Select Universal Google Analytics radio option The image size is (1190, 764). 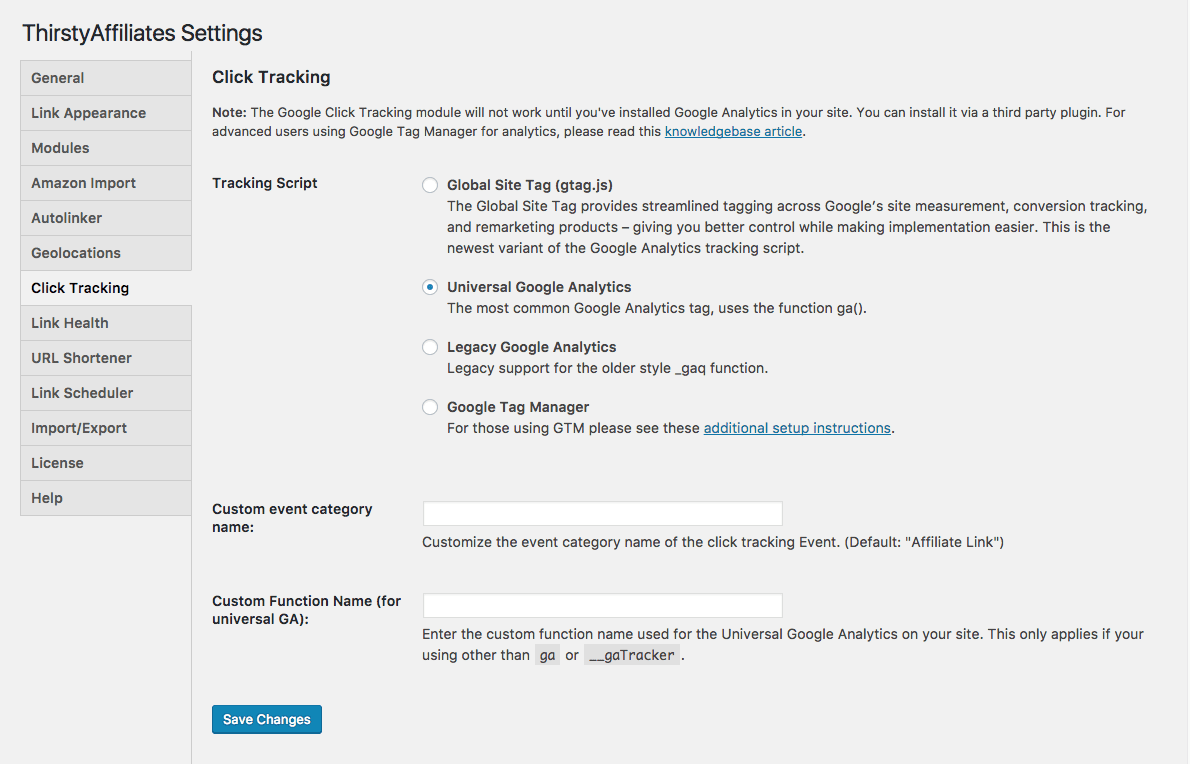click(430, 287)
